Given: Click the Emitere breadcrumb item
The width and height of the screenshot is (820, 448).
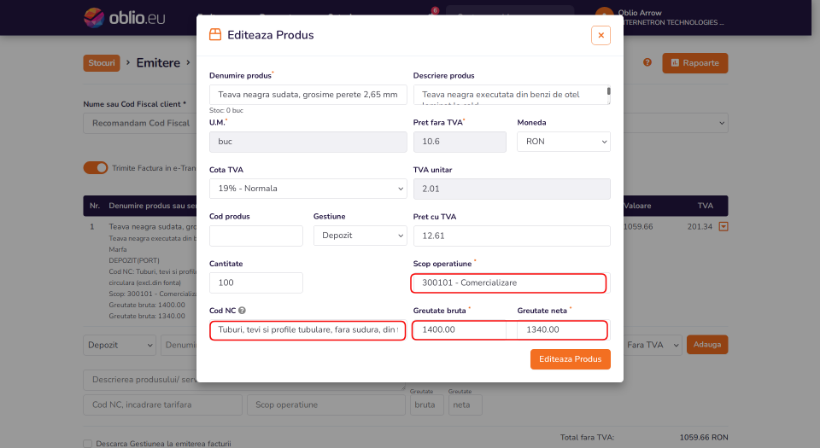Looking at the screenshot, I should pos(158,63).
